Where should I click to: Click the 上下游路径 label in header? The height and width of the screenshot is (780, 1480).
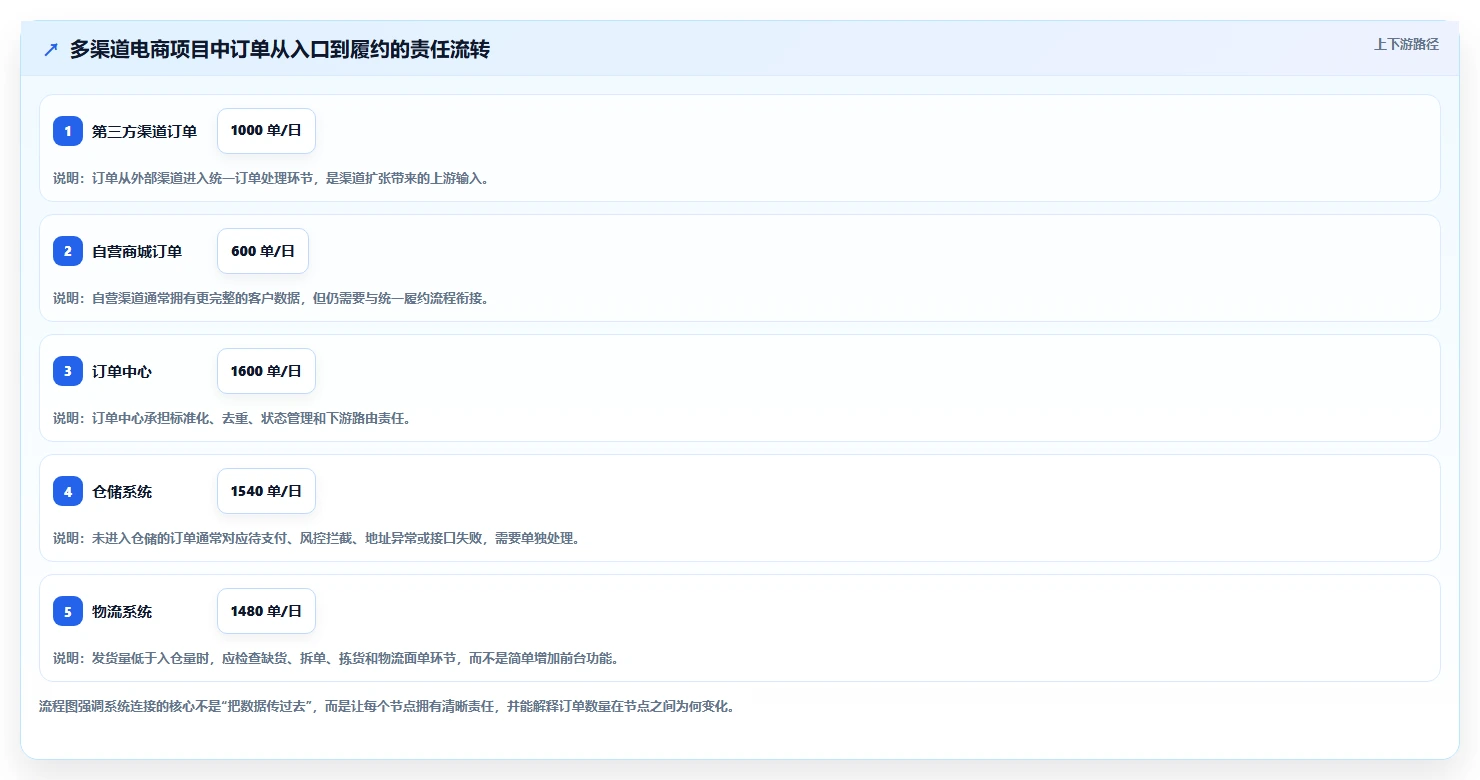point(1406,44)
